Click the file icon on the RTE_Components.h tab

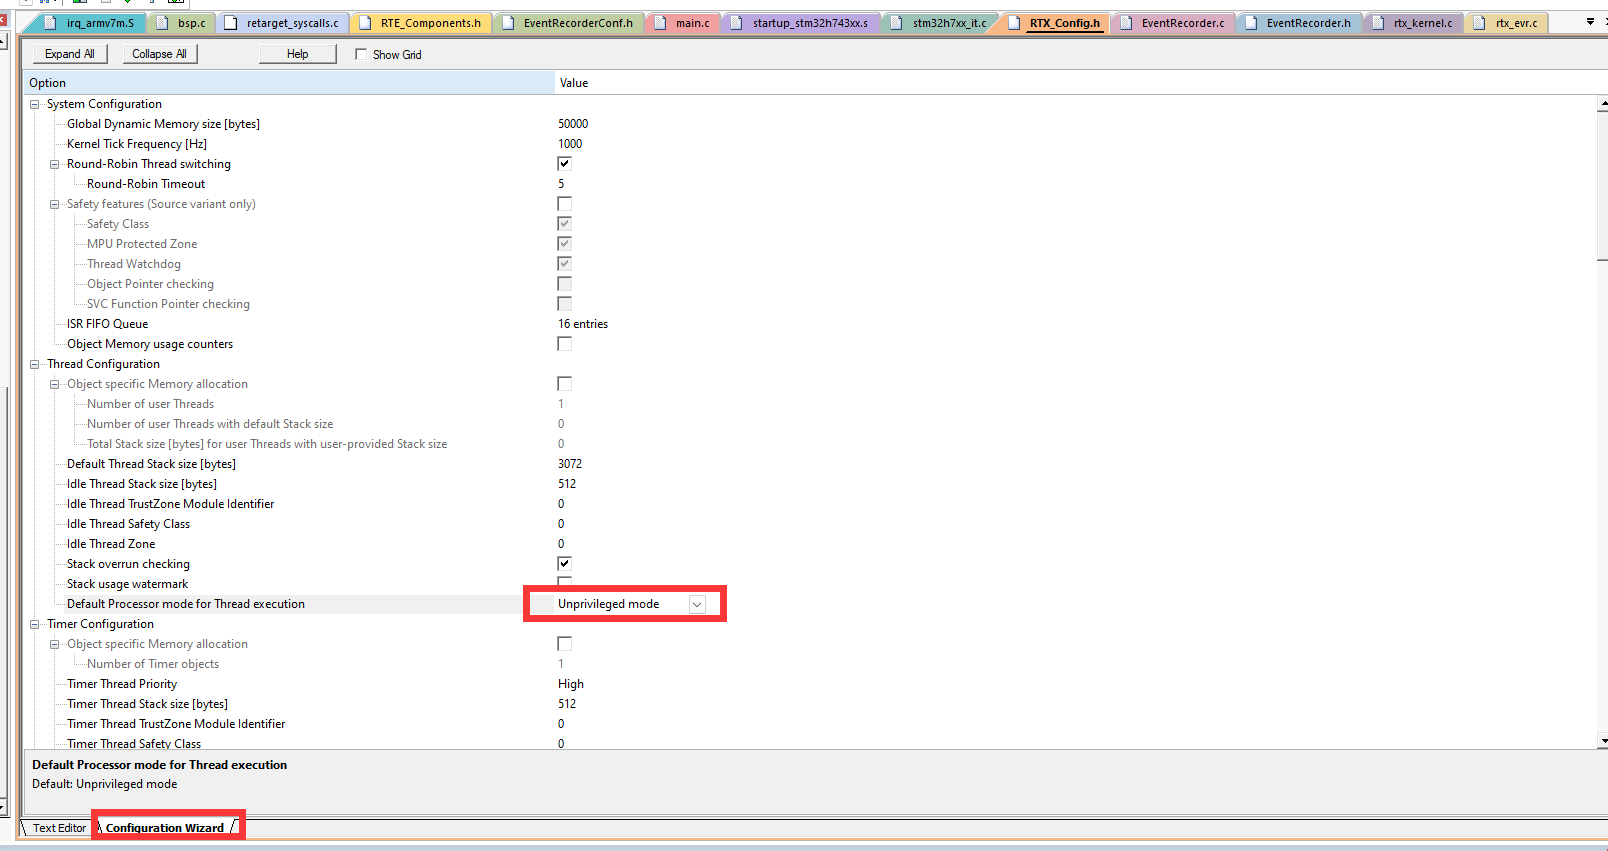364,23
